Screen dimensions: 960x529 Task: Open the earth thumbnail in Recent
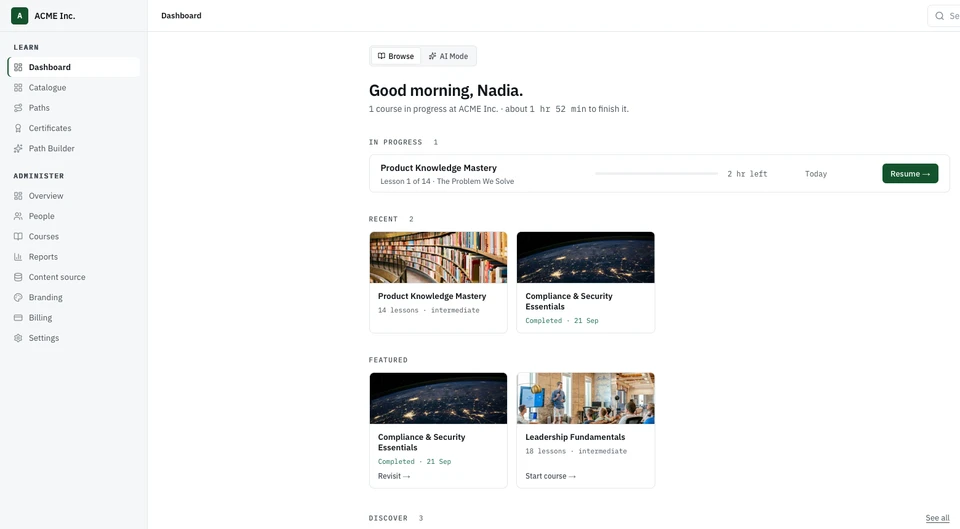click(585, 257)
